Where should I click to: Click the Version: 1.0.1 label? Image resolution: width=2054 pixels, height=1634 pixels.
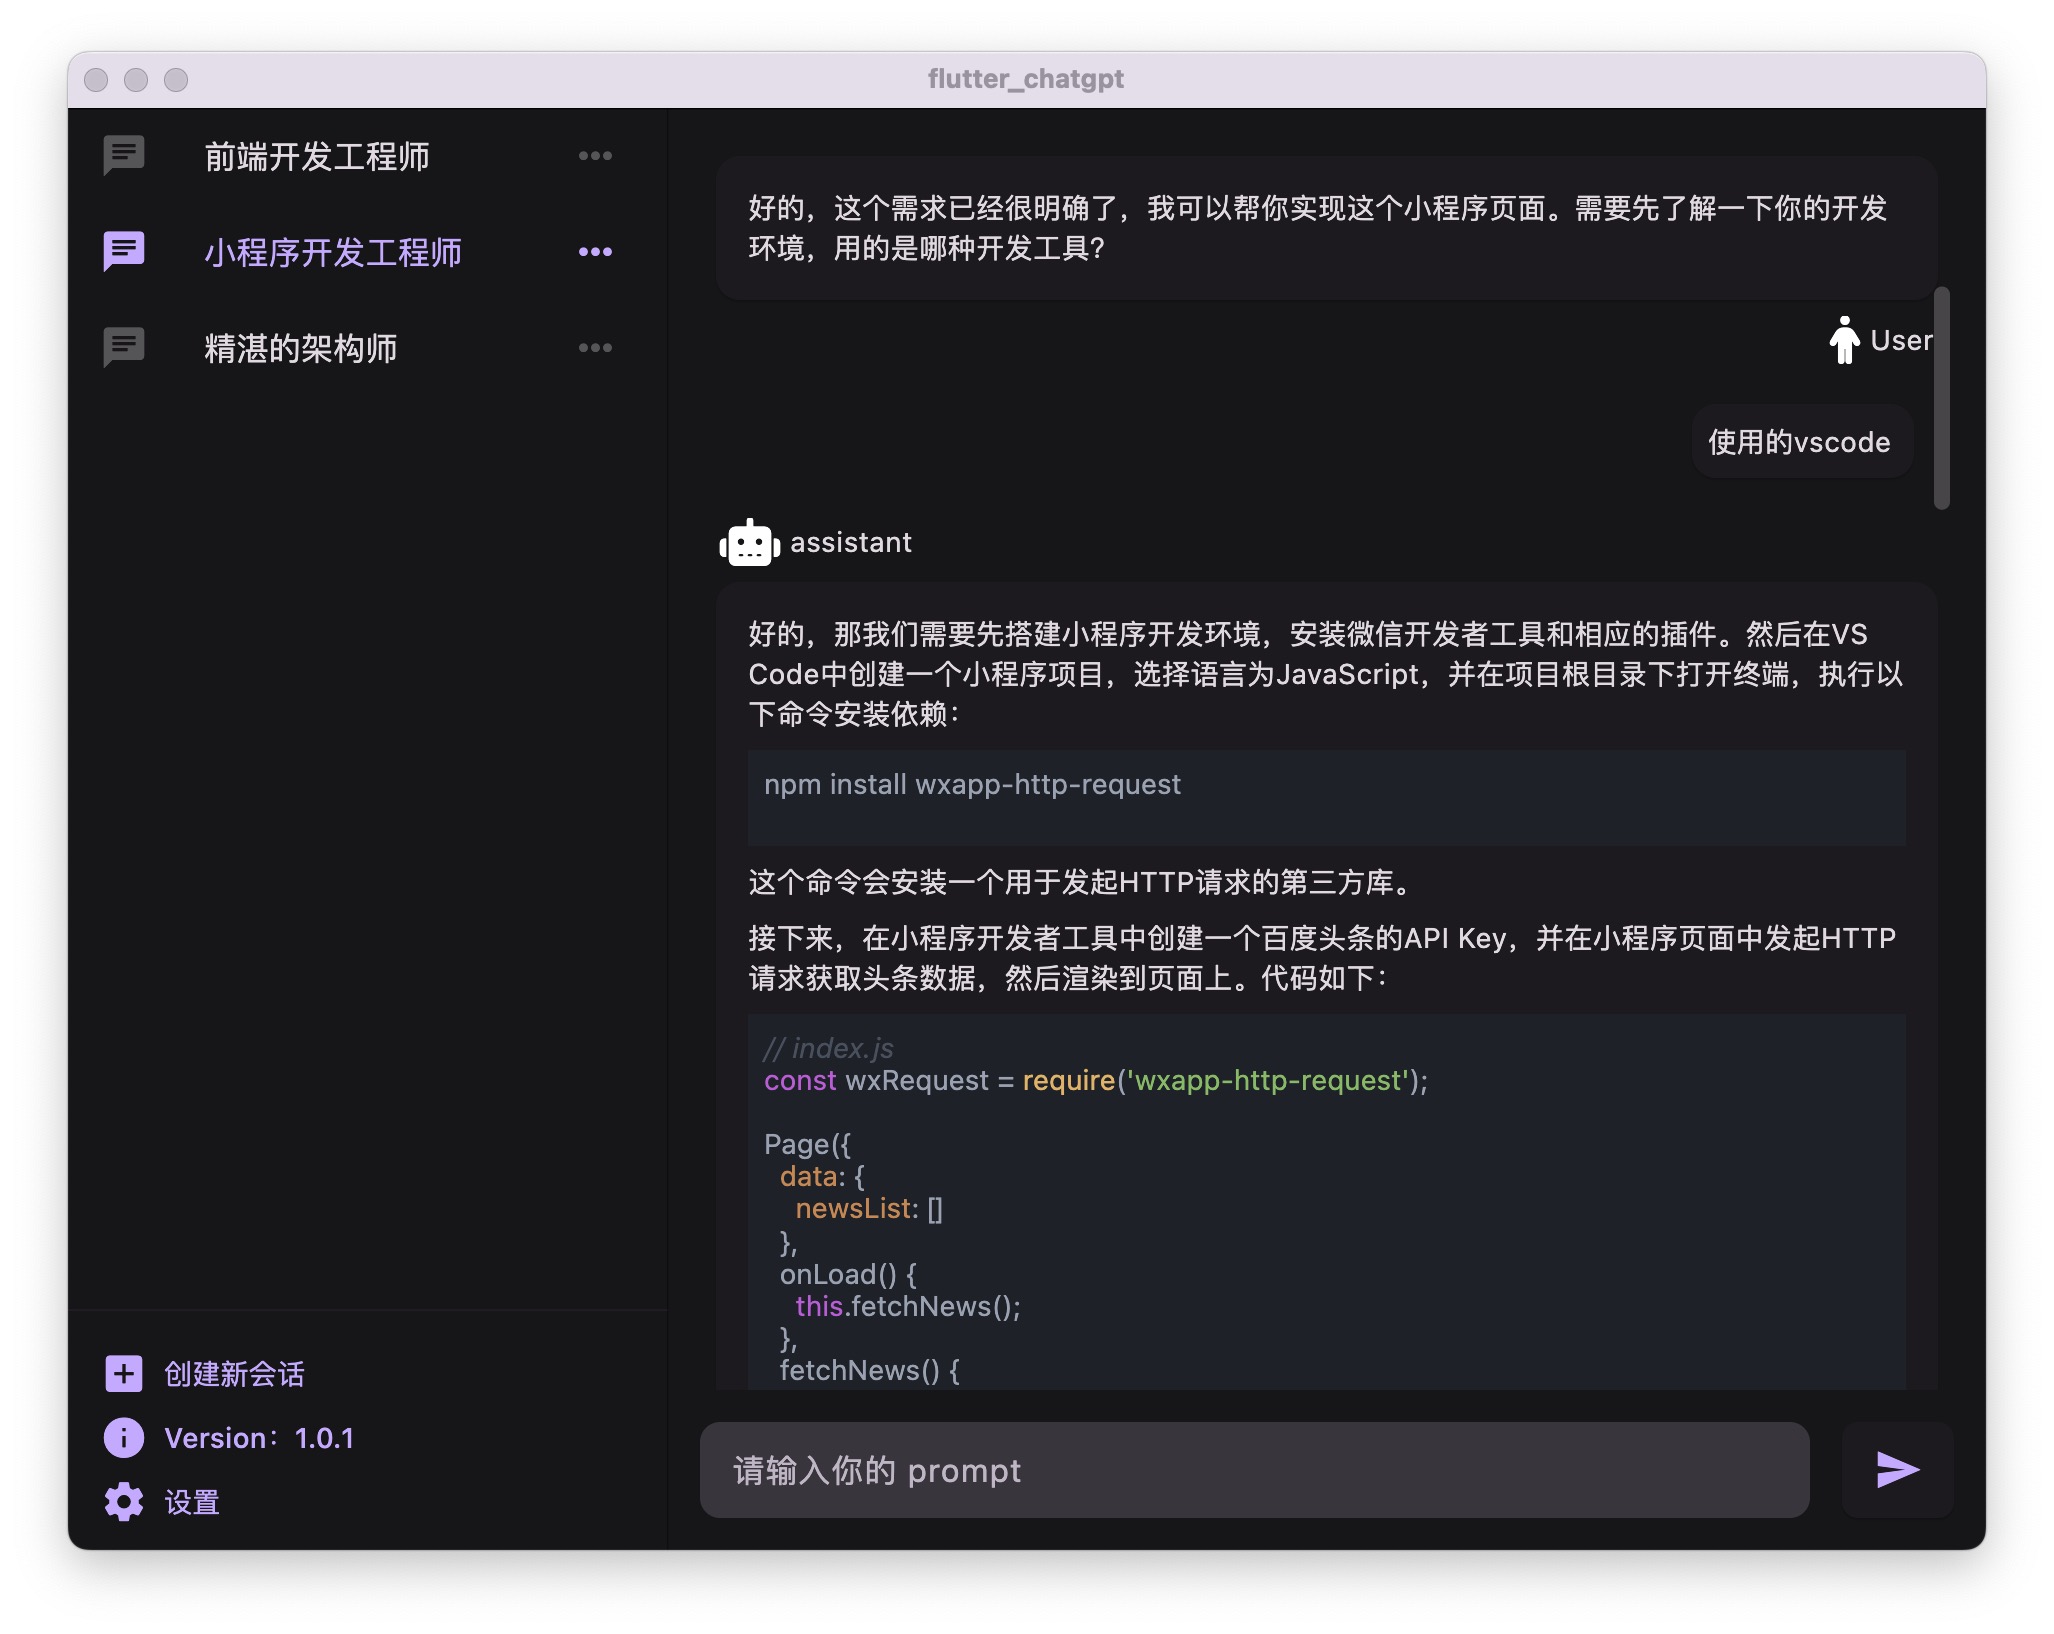(x=259, y=1438)
